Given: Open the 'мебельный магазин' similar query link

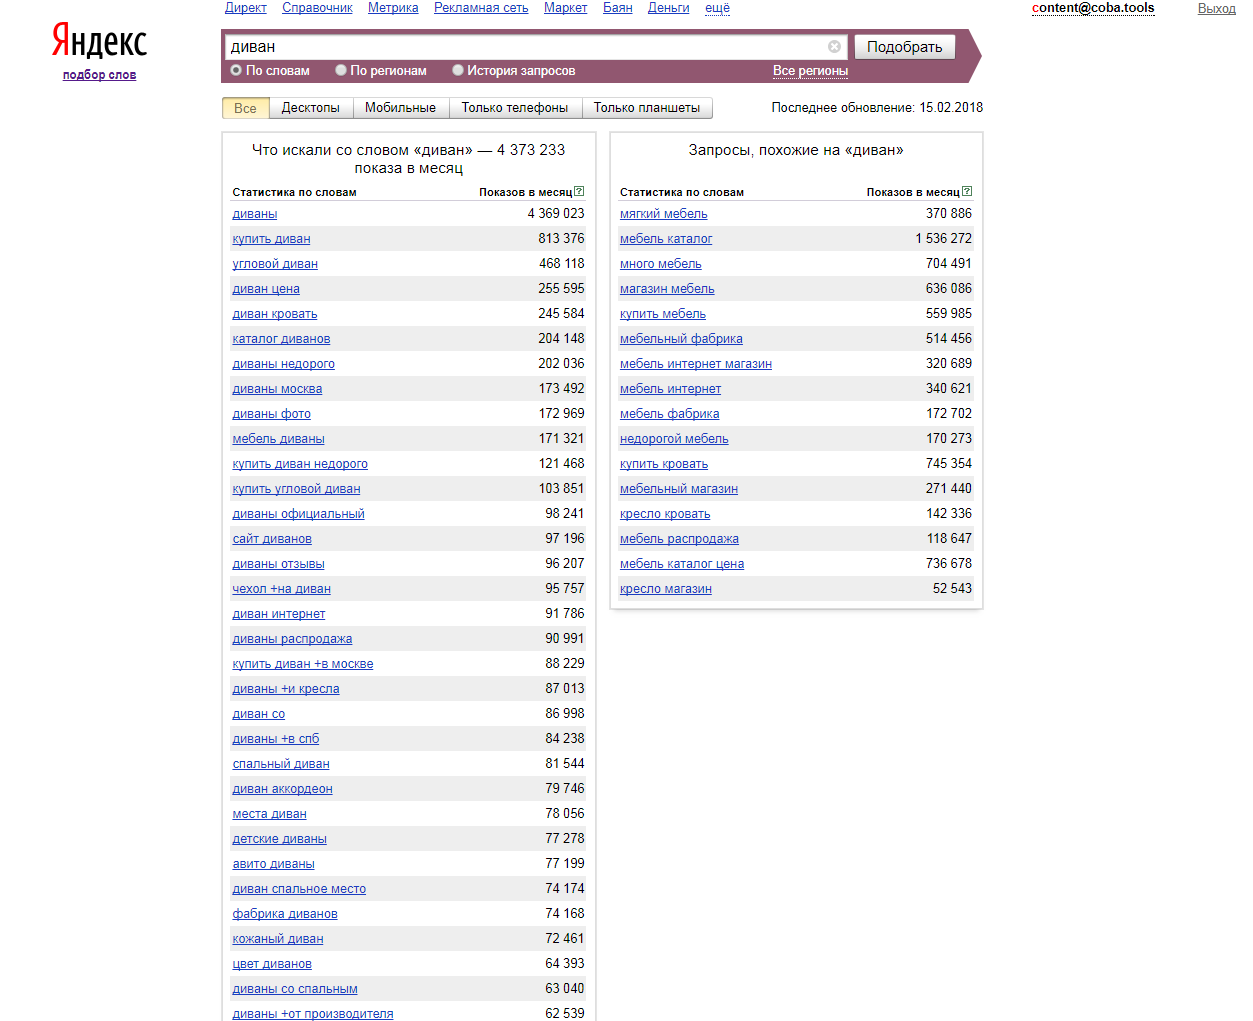Looking at the screenshot, I should tap(678, 489).
